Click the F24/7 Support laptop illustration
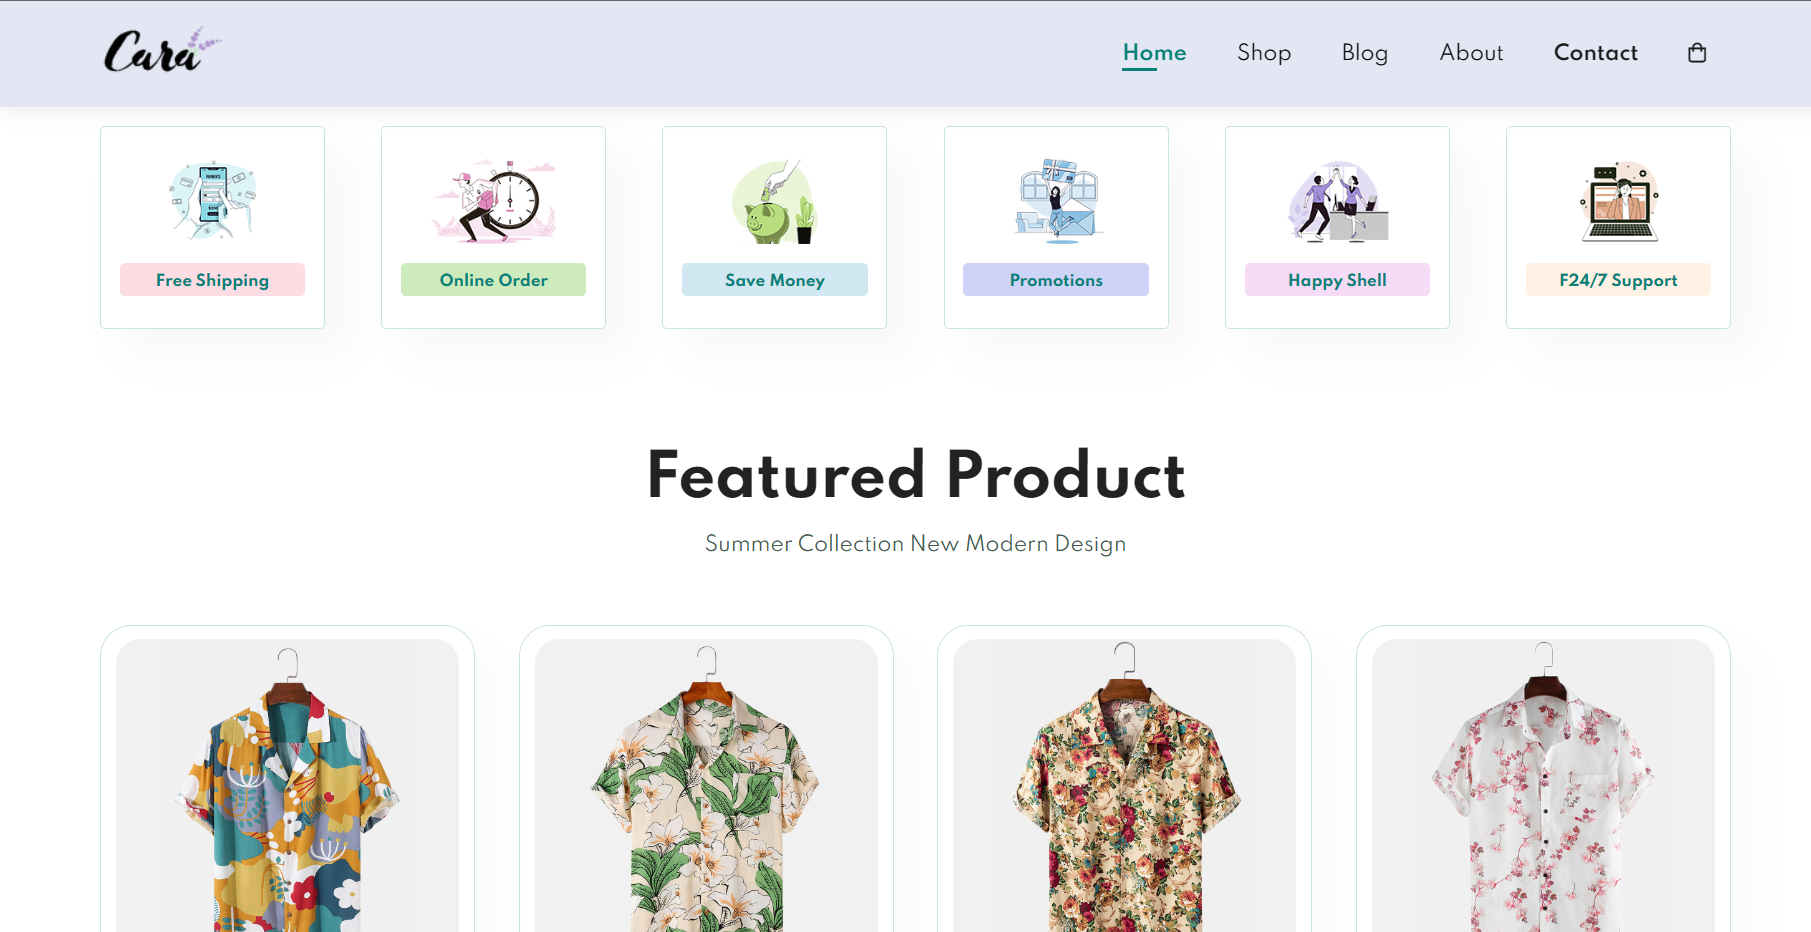 pos(1618,199)
